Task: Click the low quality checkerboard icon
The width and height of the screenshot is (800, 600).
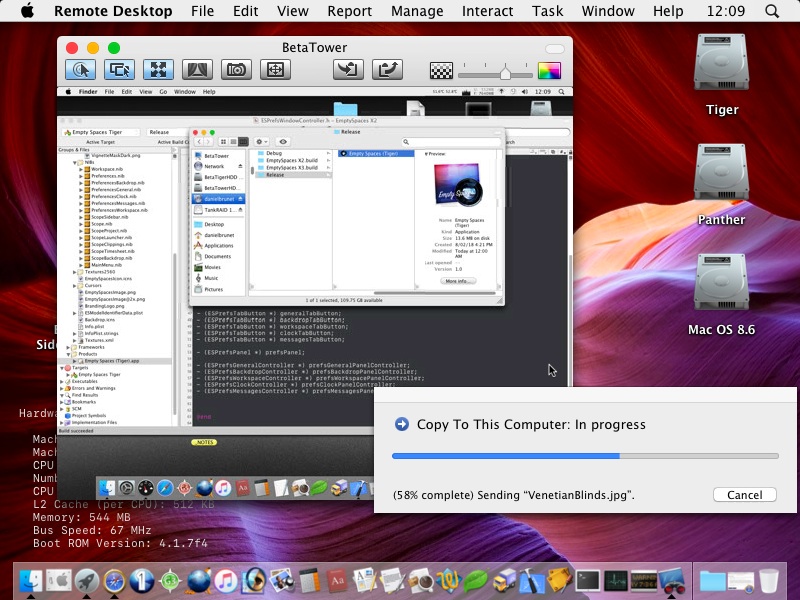Action: point(441,70)
